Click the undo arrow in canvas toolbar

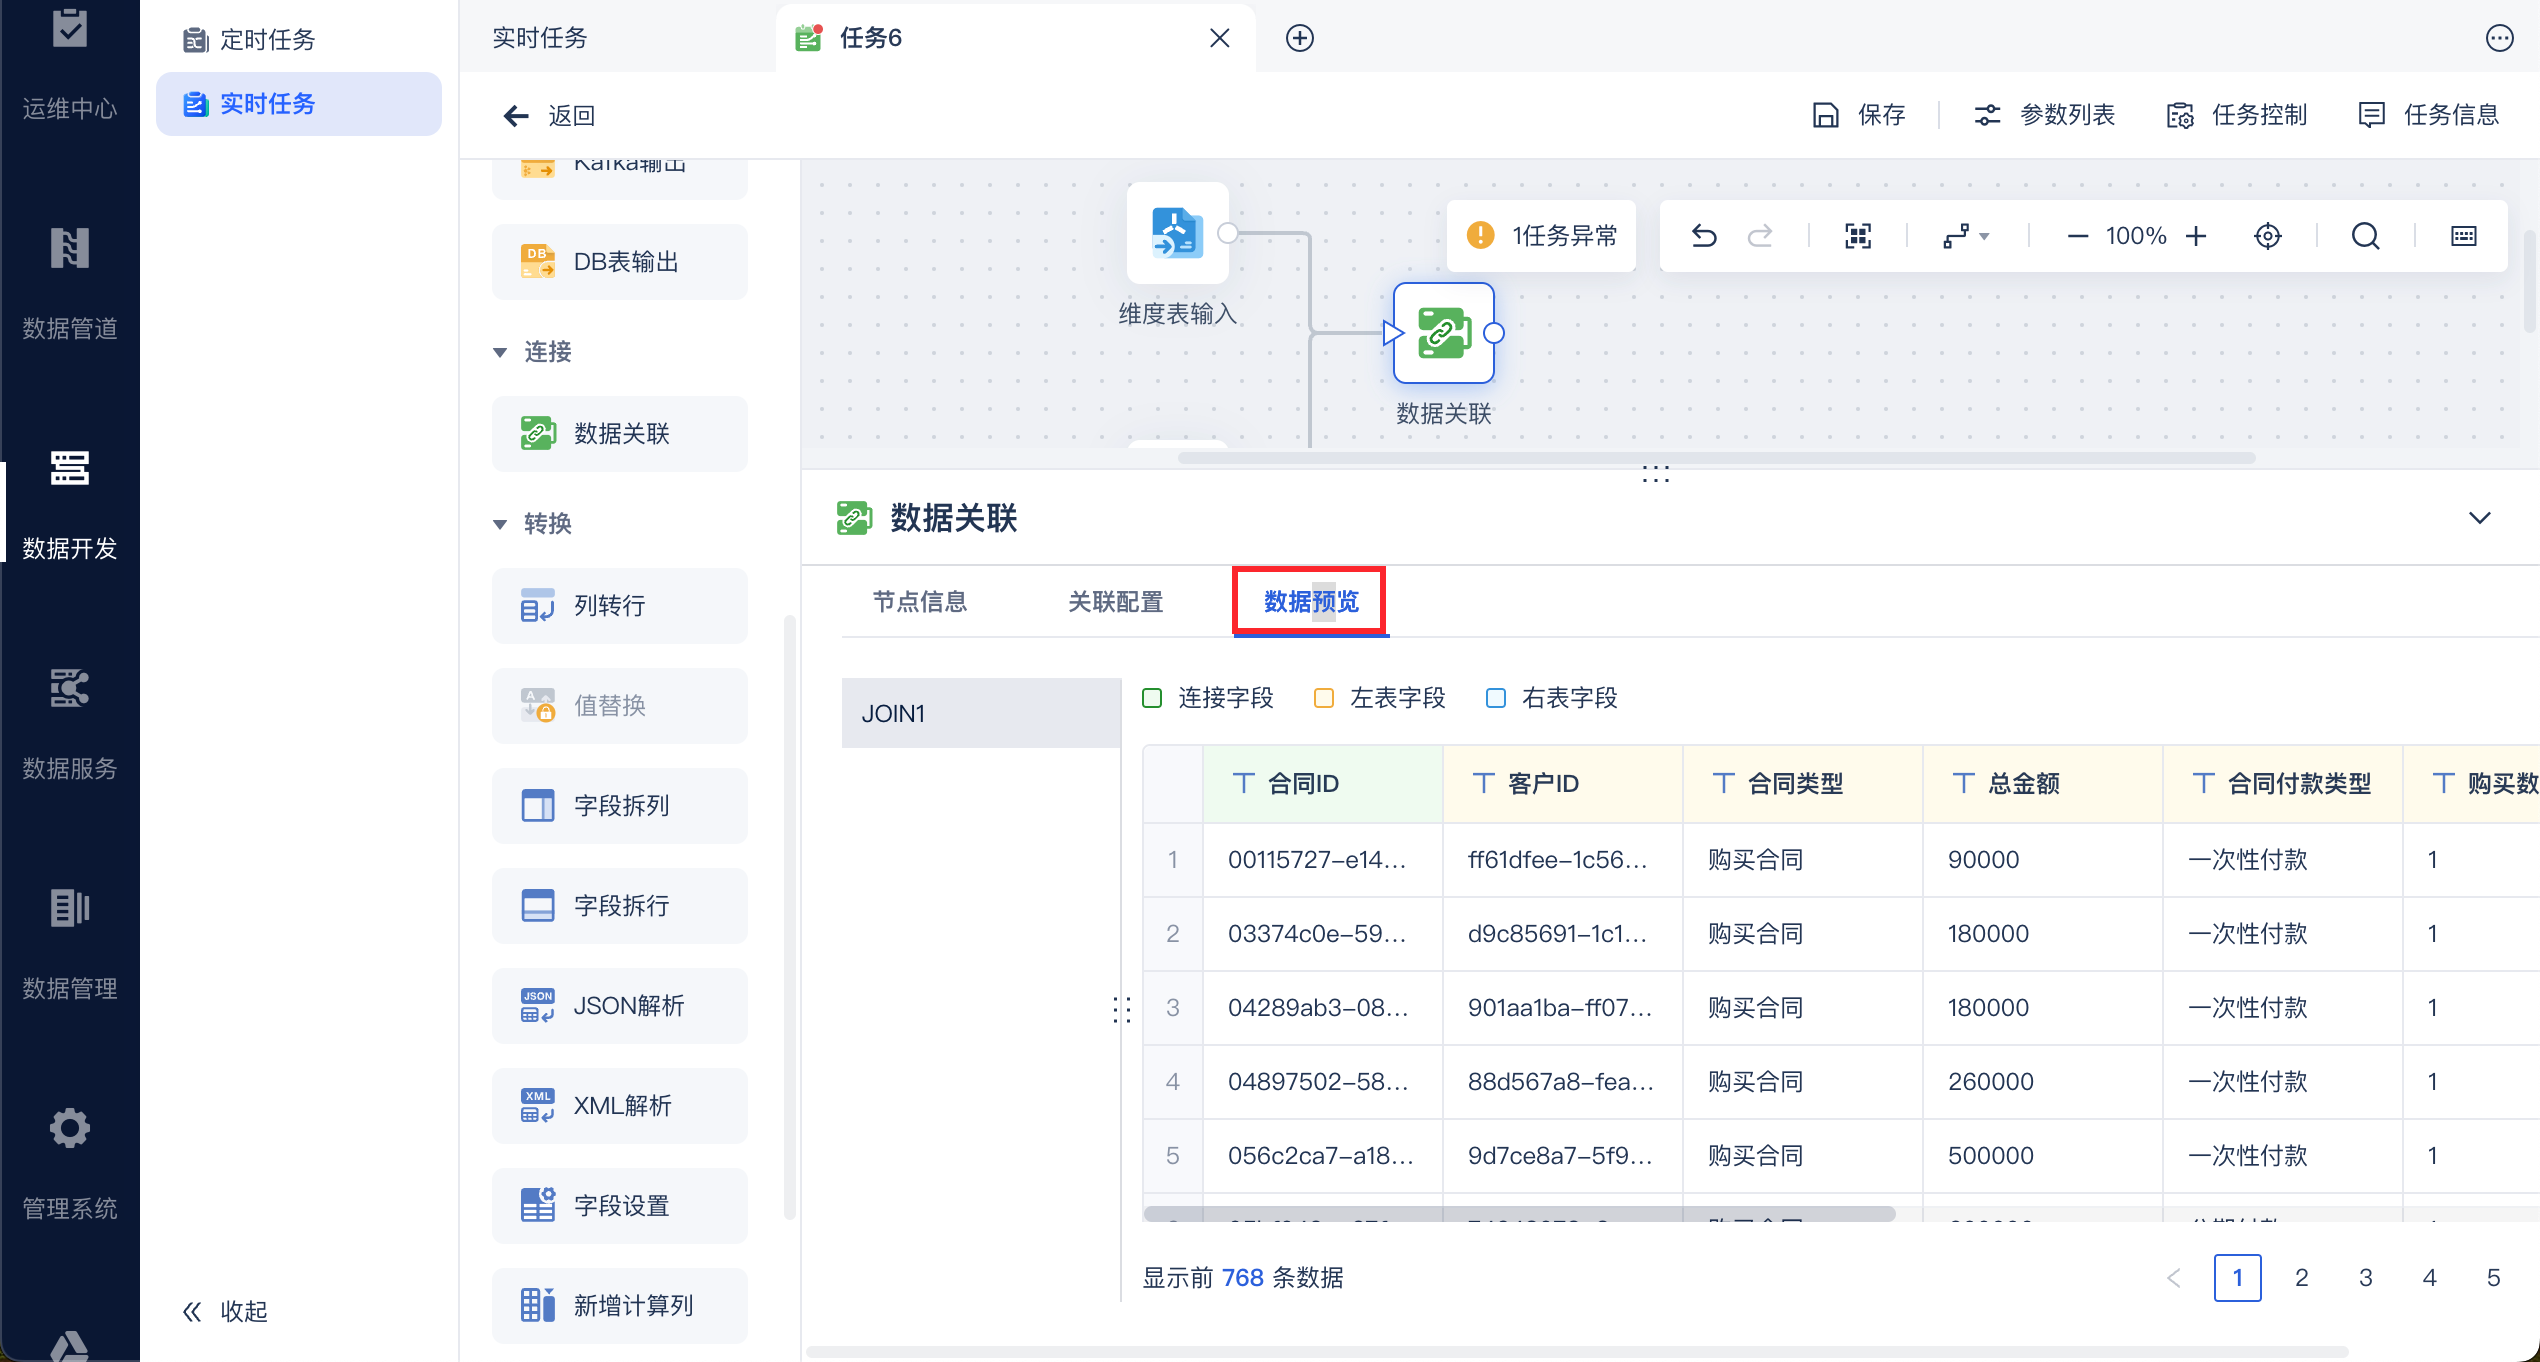pos(1704,236)
